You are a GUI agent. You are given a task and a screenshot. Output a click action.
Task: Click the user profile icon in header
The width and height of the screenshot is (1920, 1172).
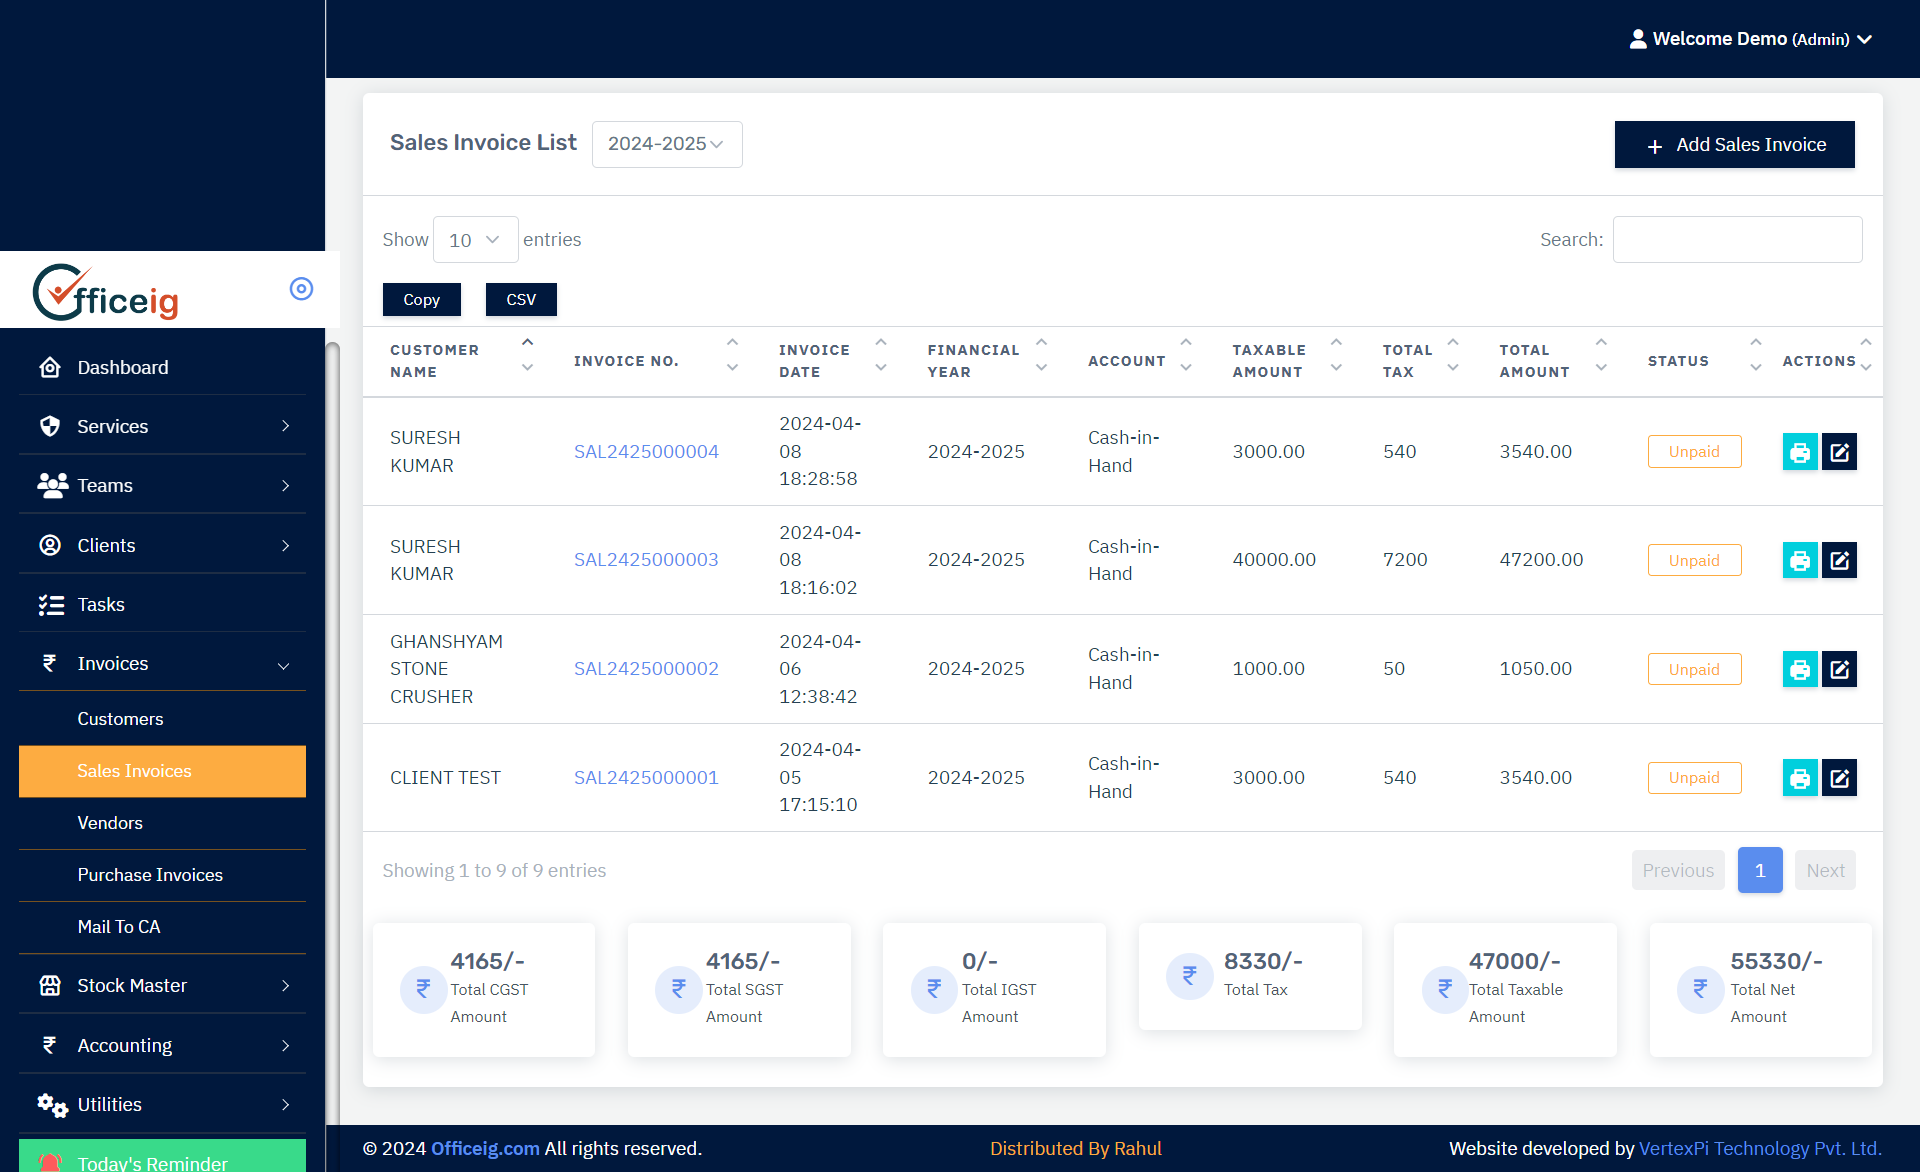click(x=1637, y=39)
